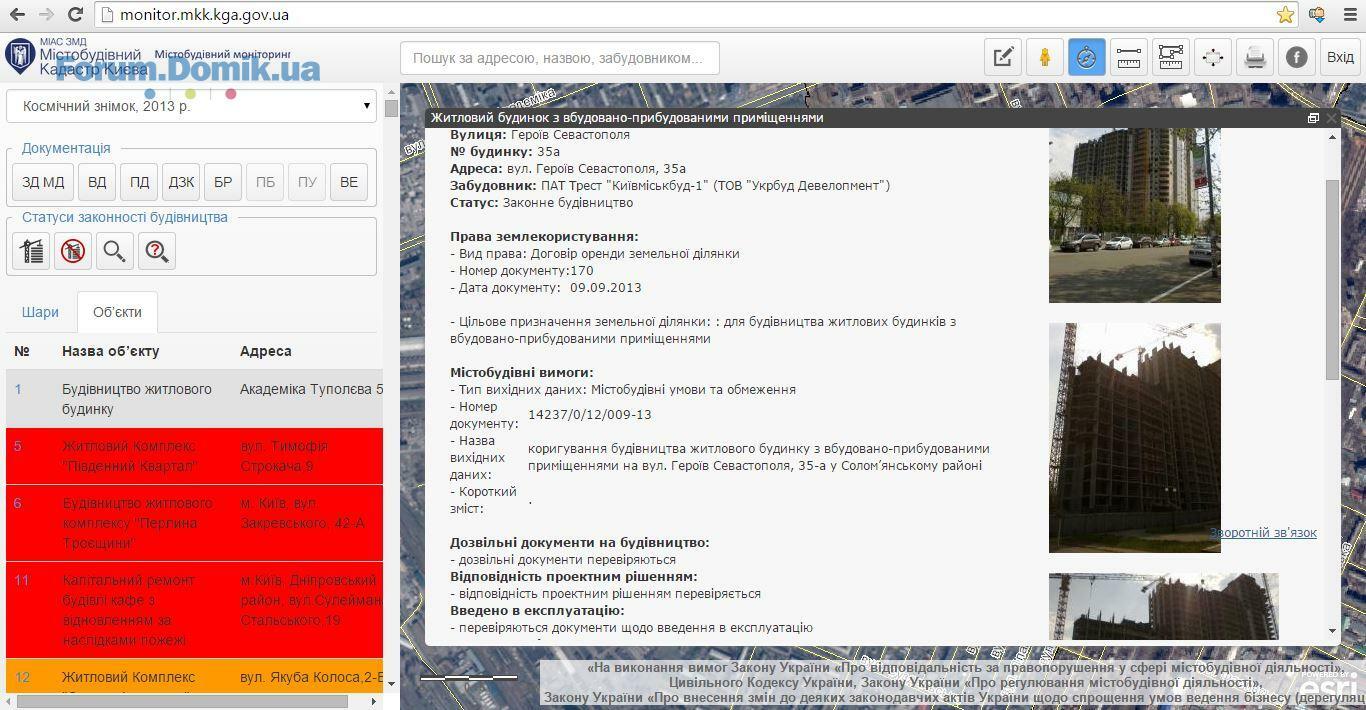Select row 11 Капітальний ремонт будівлі кафе
This screenshot has width=1366, height=710.
pyautogui.click(x=195, y=610)
